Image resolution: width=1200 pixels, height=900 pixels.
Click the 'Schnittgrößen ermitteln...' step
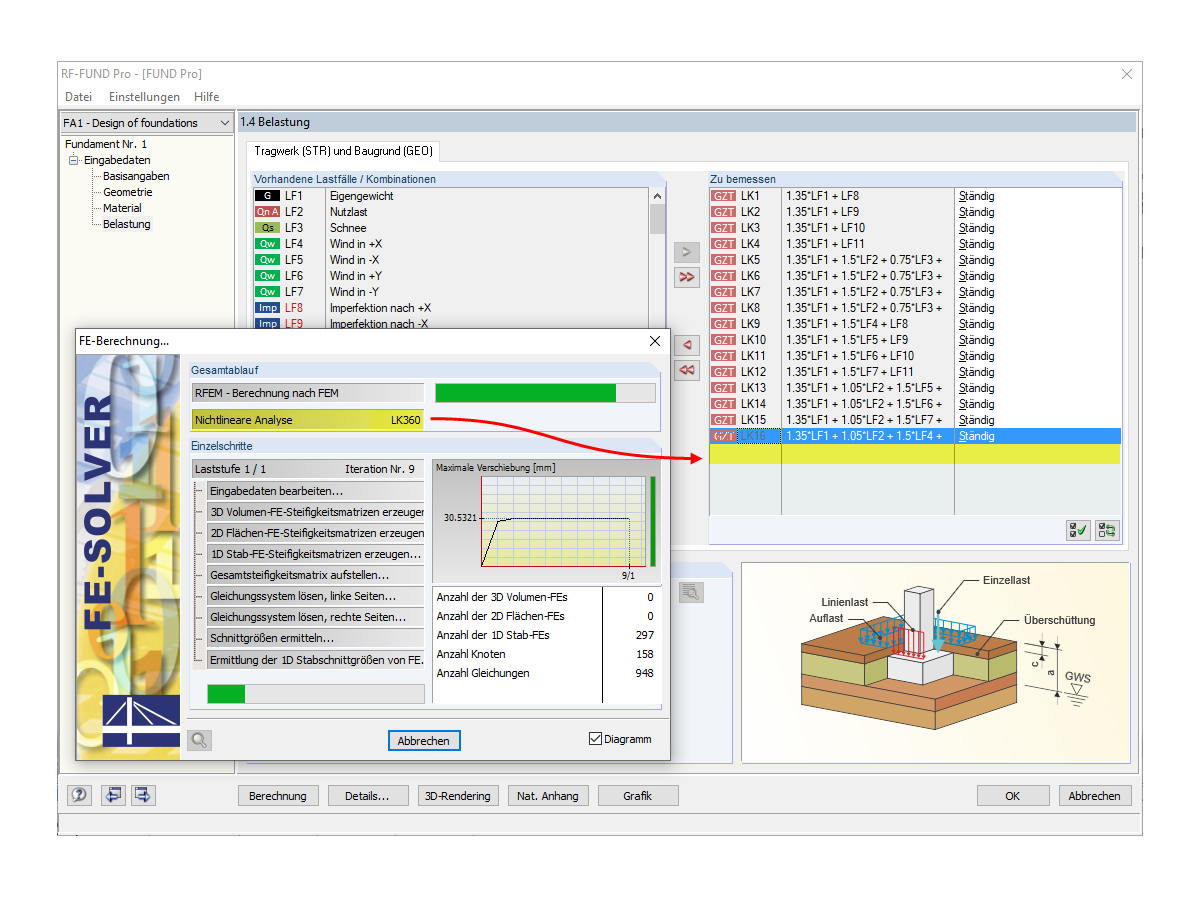(x=315, y=638)
